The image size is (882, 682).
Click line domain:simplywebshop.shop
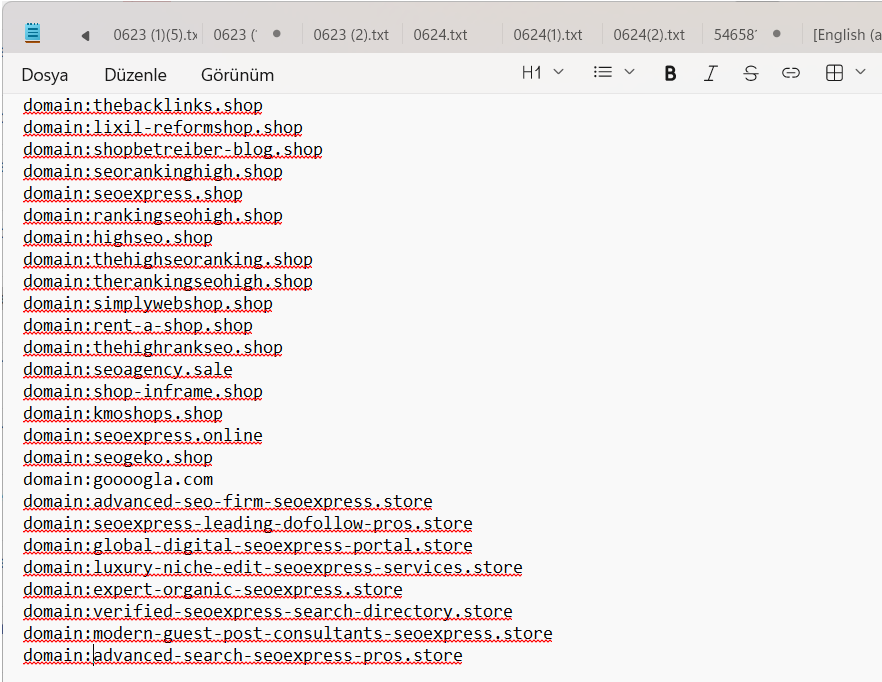point(147,303)
